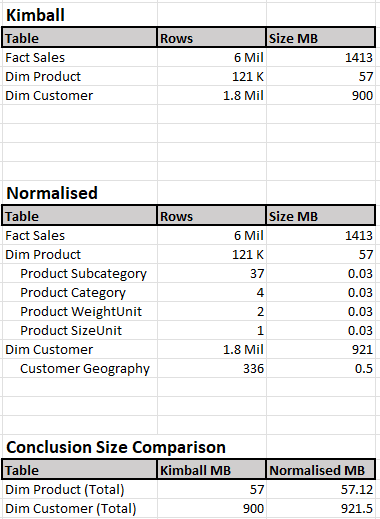Select the Normalised heading cell
Image resolution: width=380 pixels, height=519 pixels.
(x=80, y=193)
